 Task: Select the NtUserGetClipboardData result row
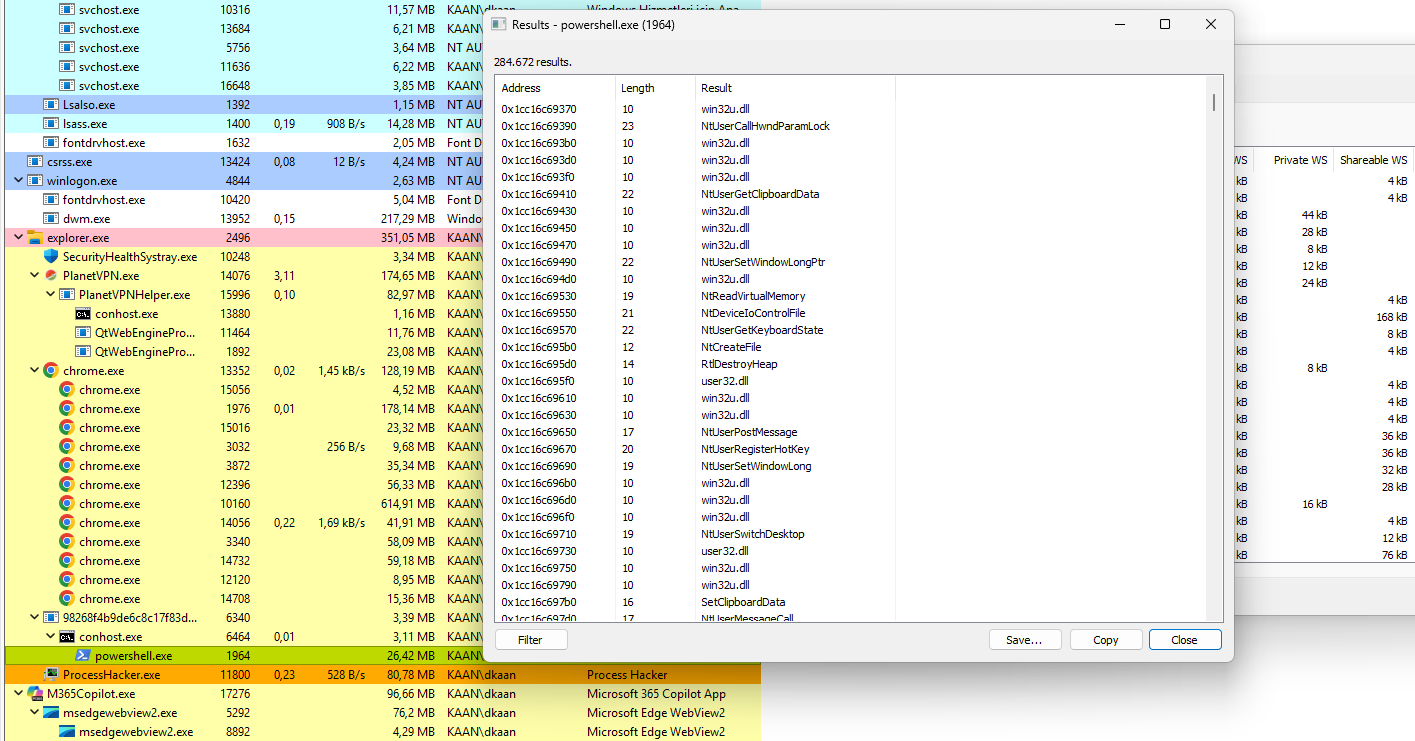[851, 194]
